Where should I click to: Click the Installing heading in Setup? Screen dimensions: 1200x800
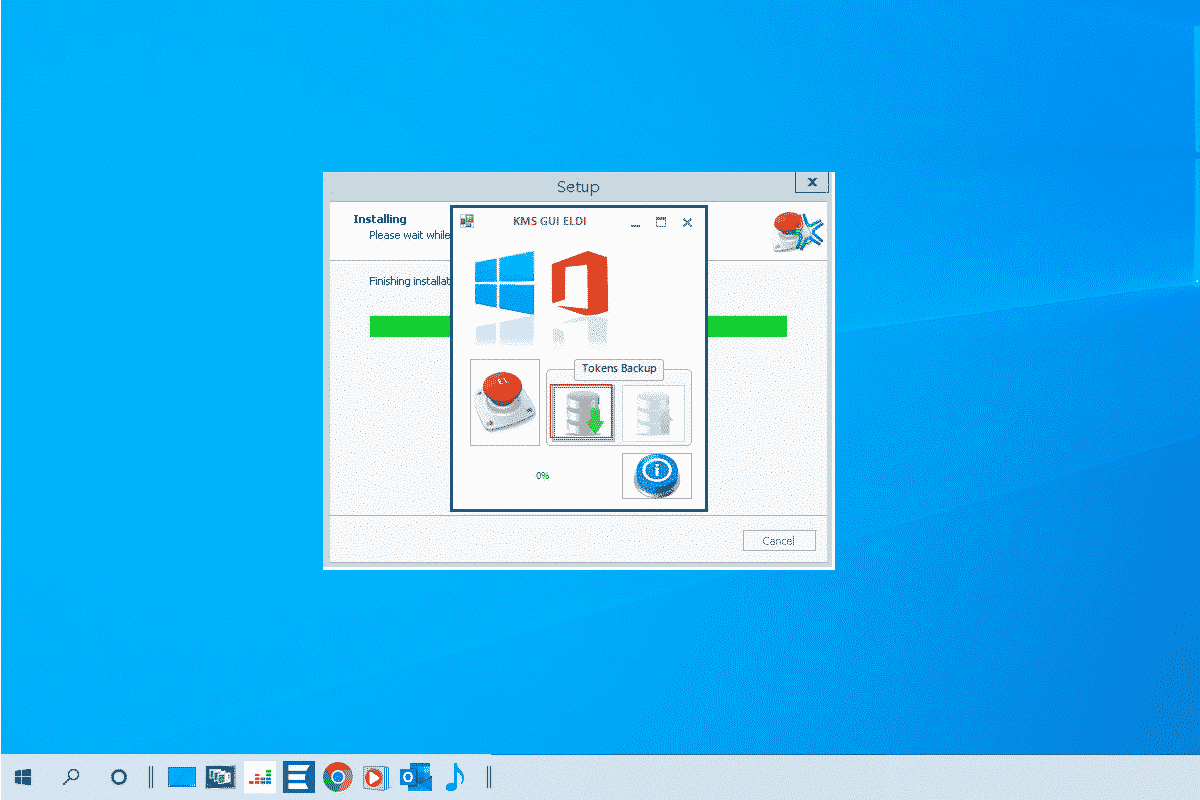(380, 219)
